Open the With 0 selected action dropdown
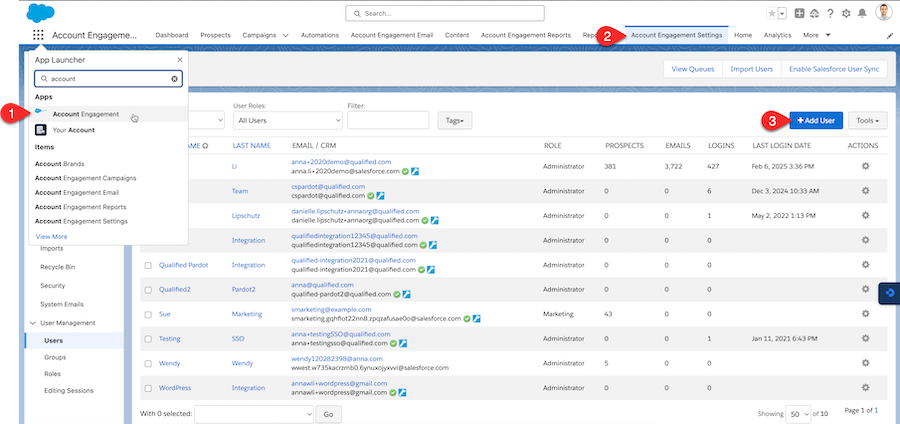 (x=254, y=414)
